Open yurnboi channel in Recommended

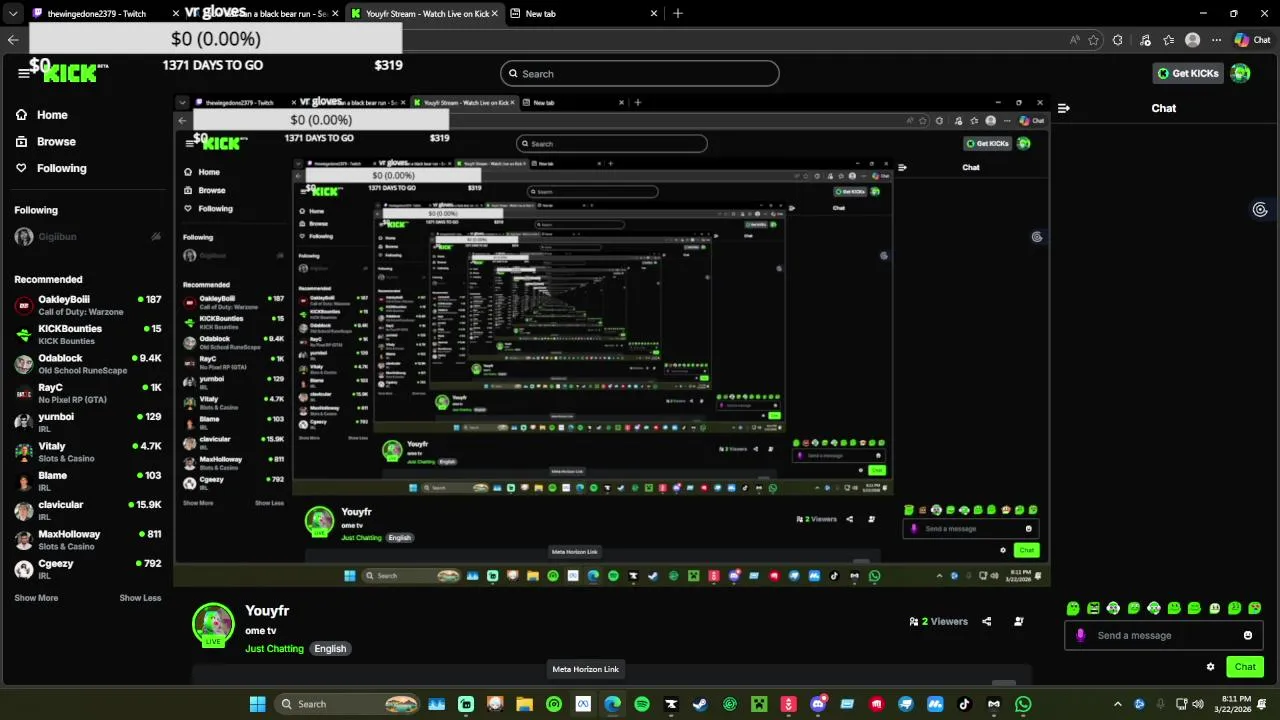click(88, 422)
